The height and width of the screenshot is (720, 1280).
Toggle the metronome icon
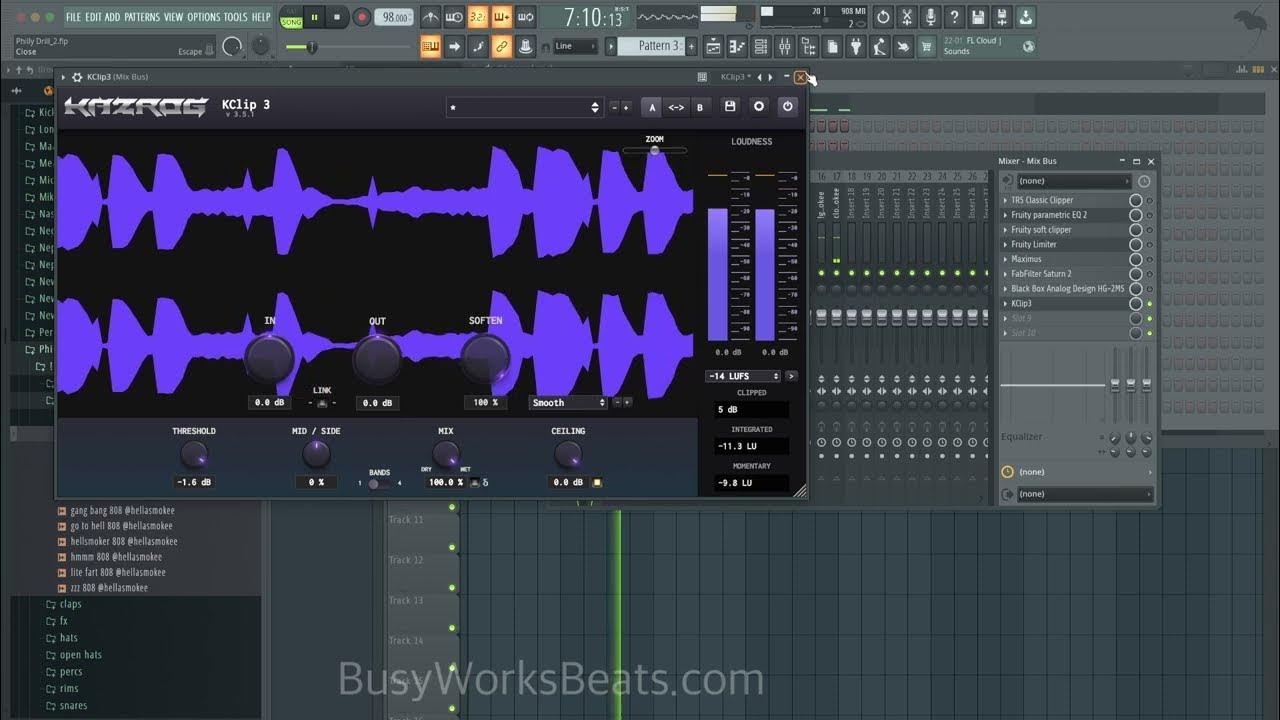click(430, 17)
